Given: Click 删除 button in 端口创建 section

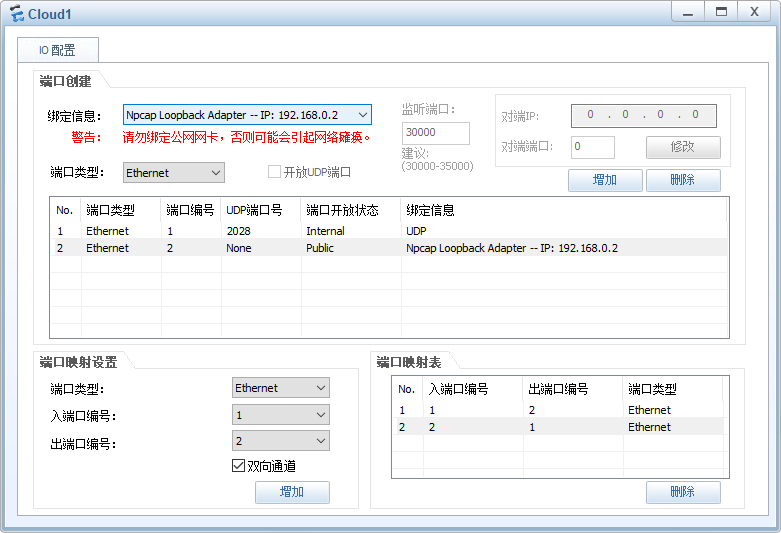Looking at the screenshot, I should coord(683,180).
